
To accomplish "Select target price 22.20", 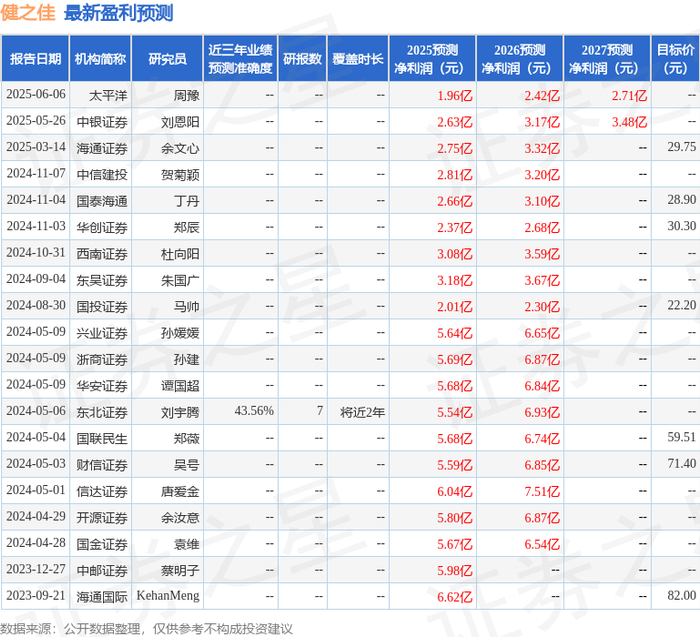I will pyautogui.click(x=682, y=305).
